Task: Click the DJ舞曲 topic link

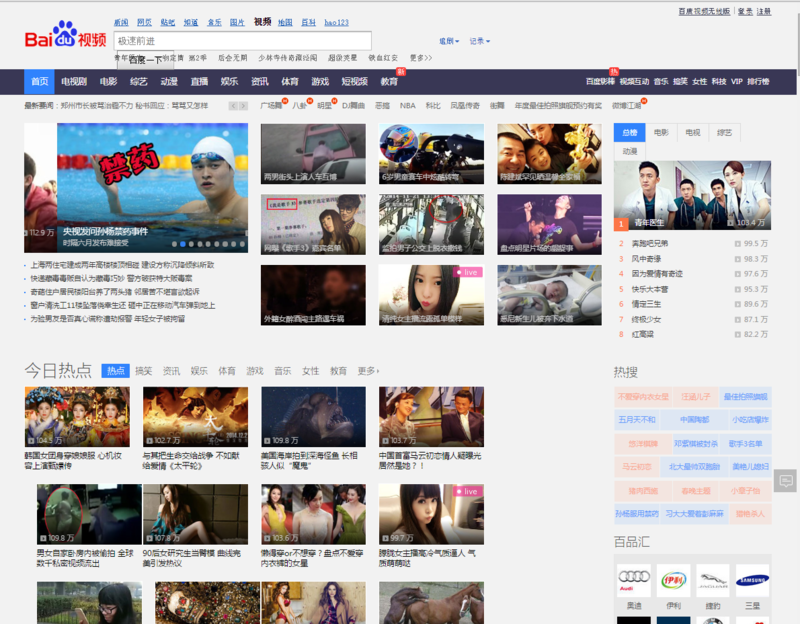Action: pos(353,106)
